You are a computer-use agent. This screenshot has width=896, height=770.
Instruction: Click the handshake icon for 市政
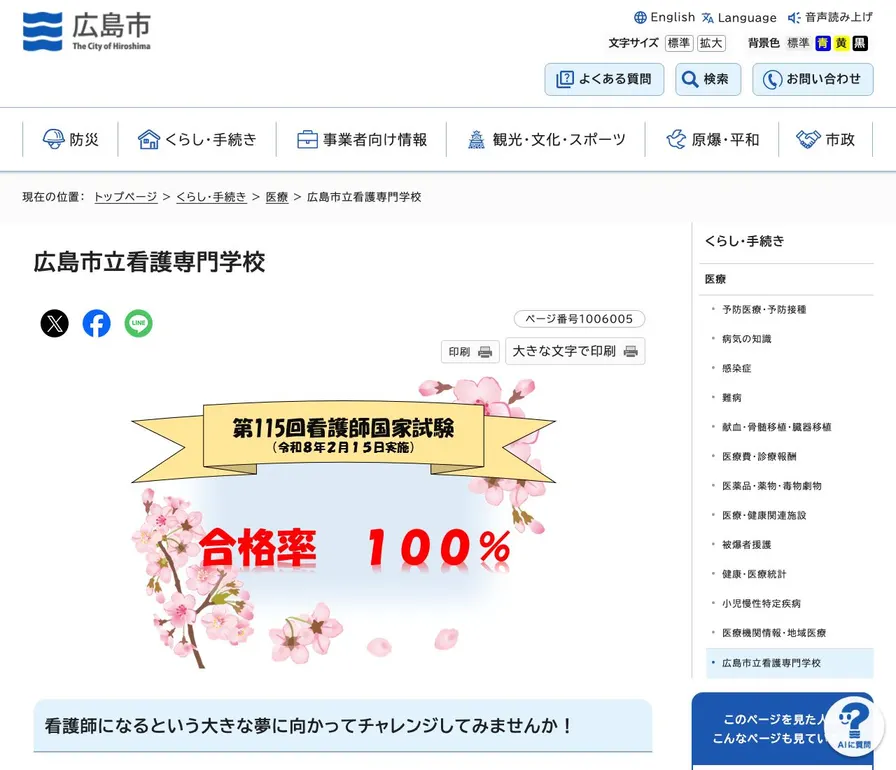click(x=808, y=139)
